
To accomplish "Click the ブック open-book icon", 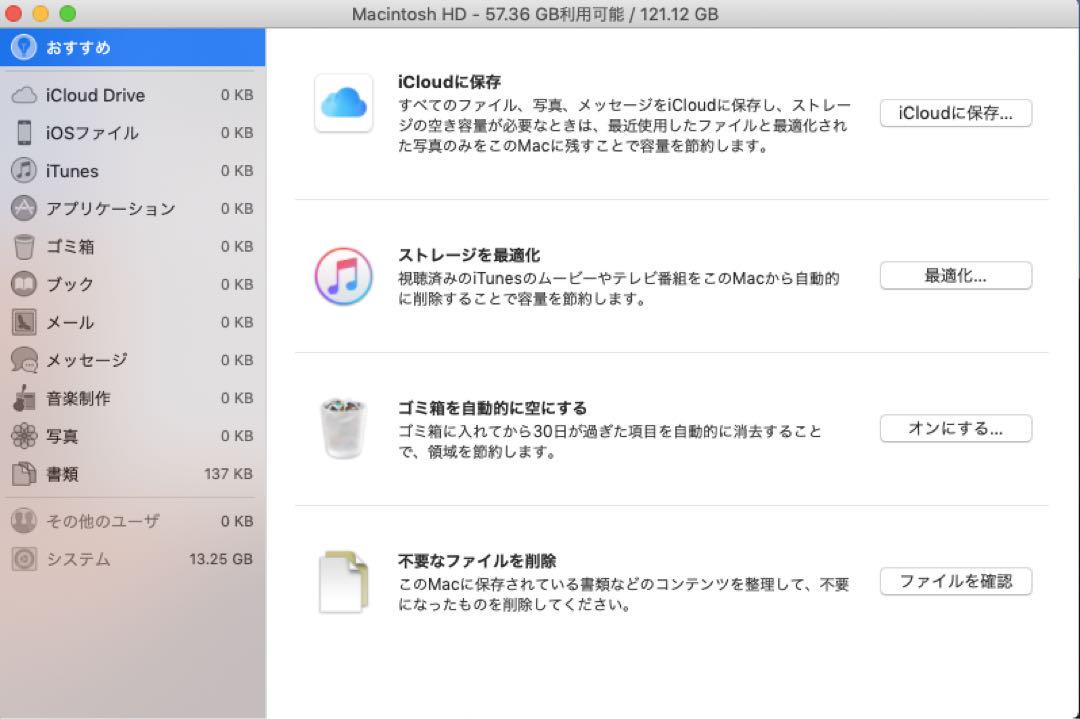I will [24, 284].
